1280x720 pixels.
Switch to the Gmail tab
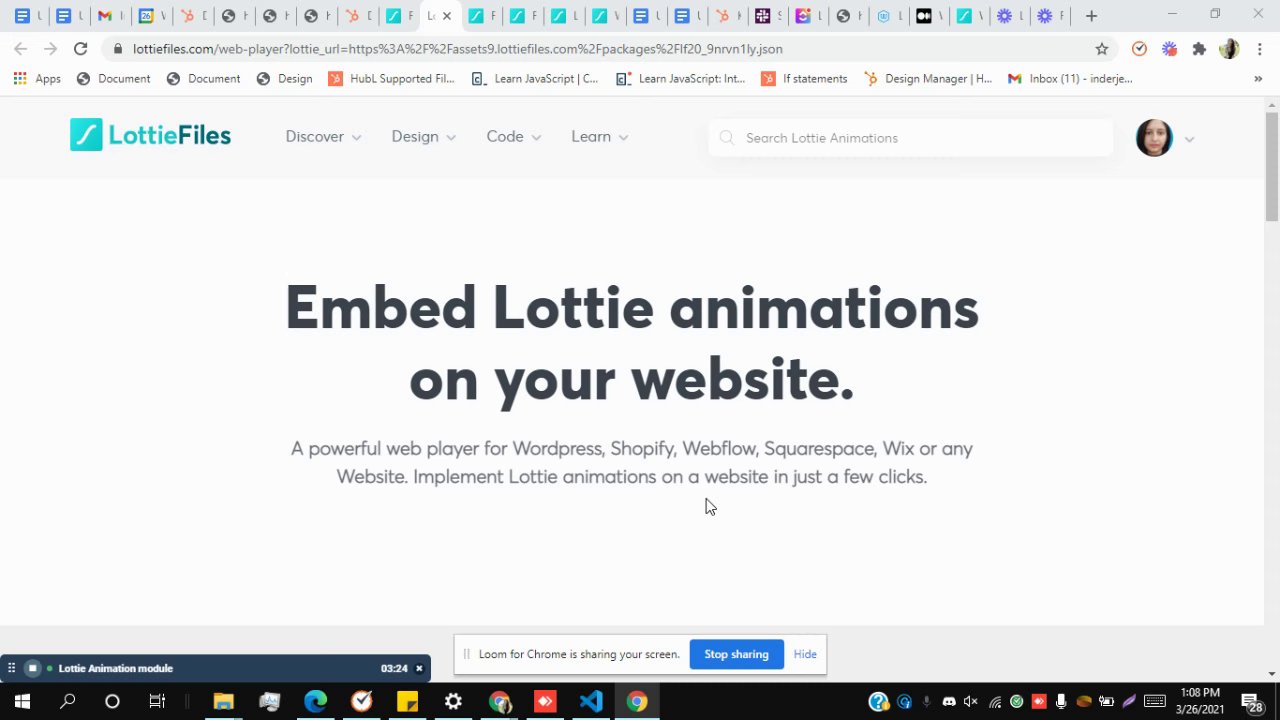tap(104, 16)
